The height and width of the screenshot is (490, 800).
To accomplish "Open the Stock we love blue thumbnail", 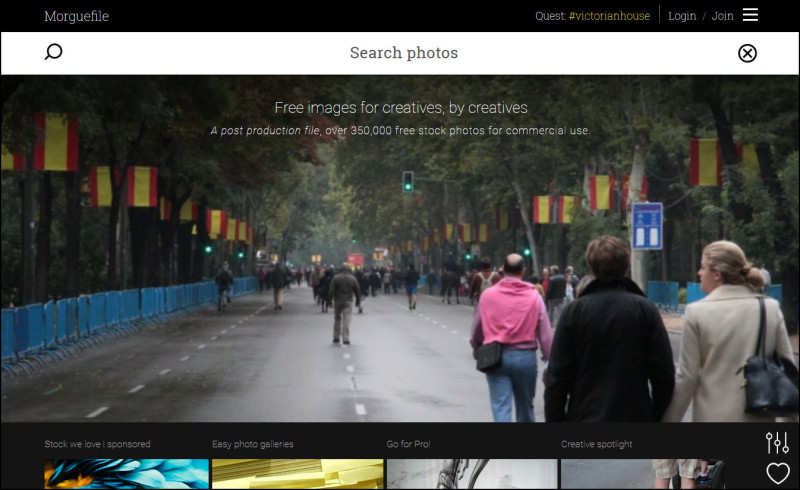I will point(126,474).
